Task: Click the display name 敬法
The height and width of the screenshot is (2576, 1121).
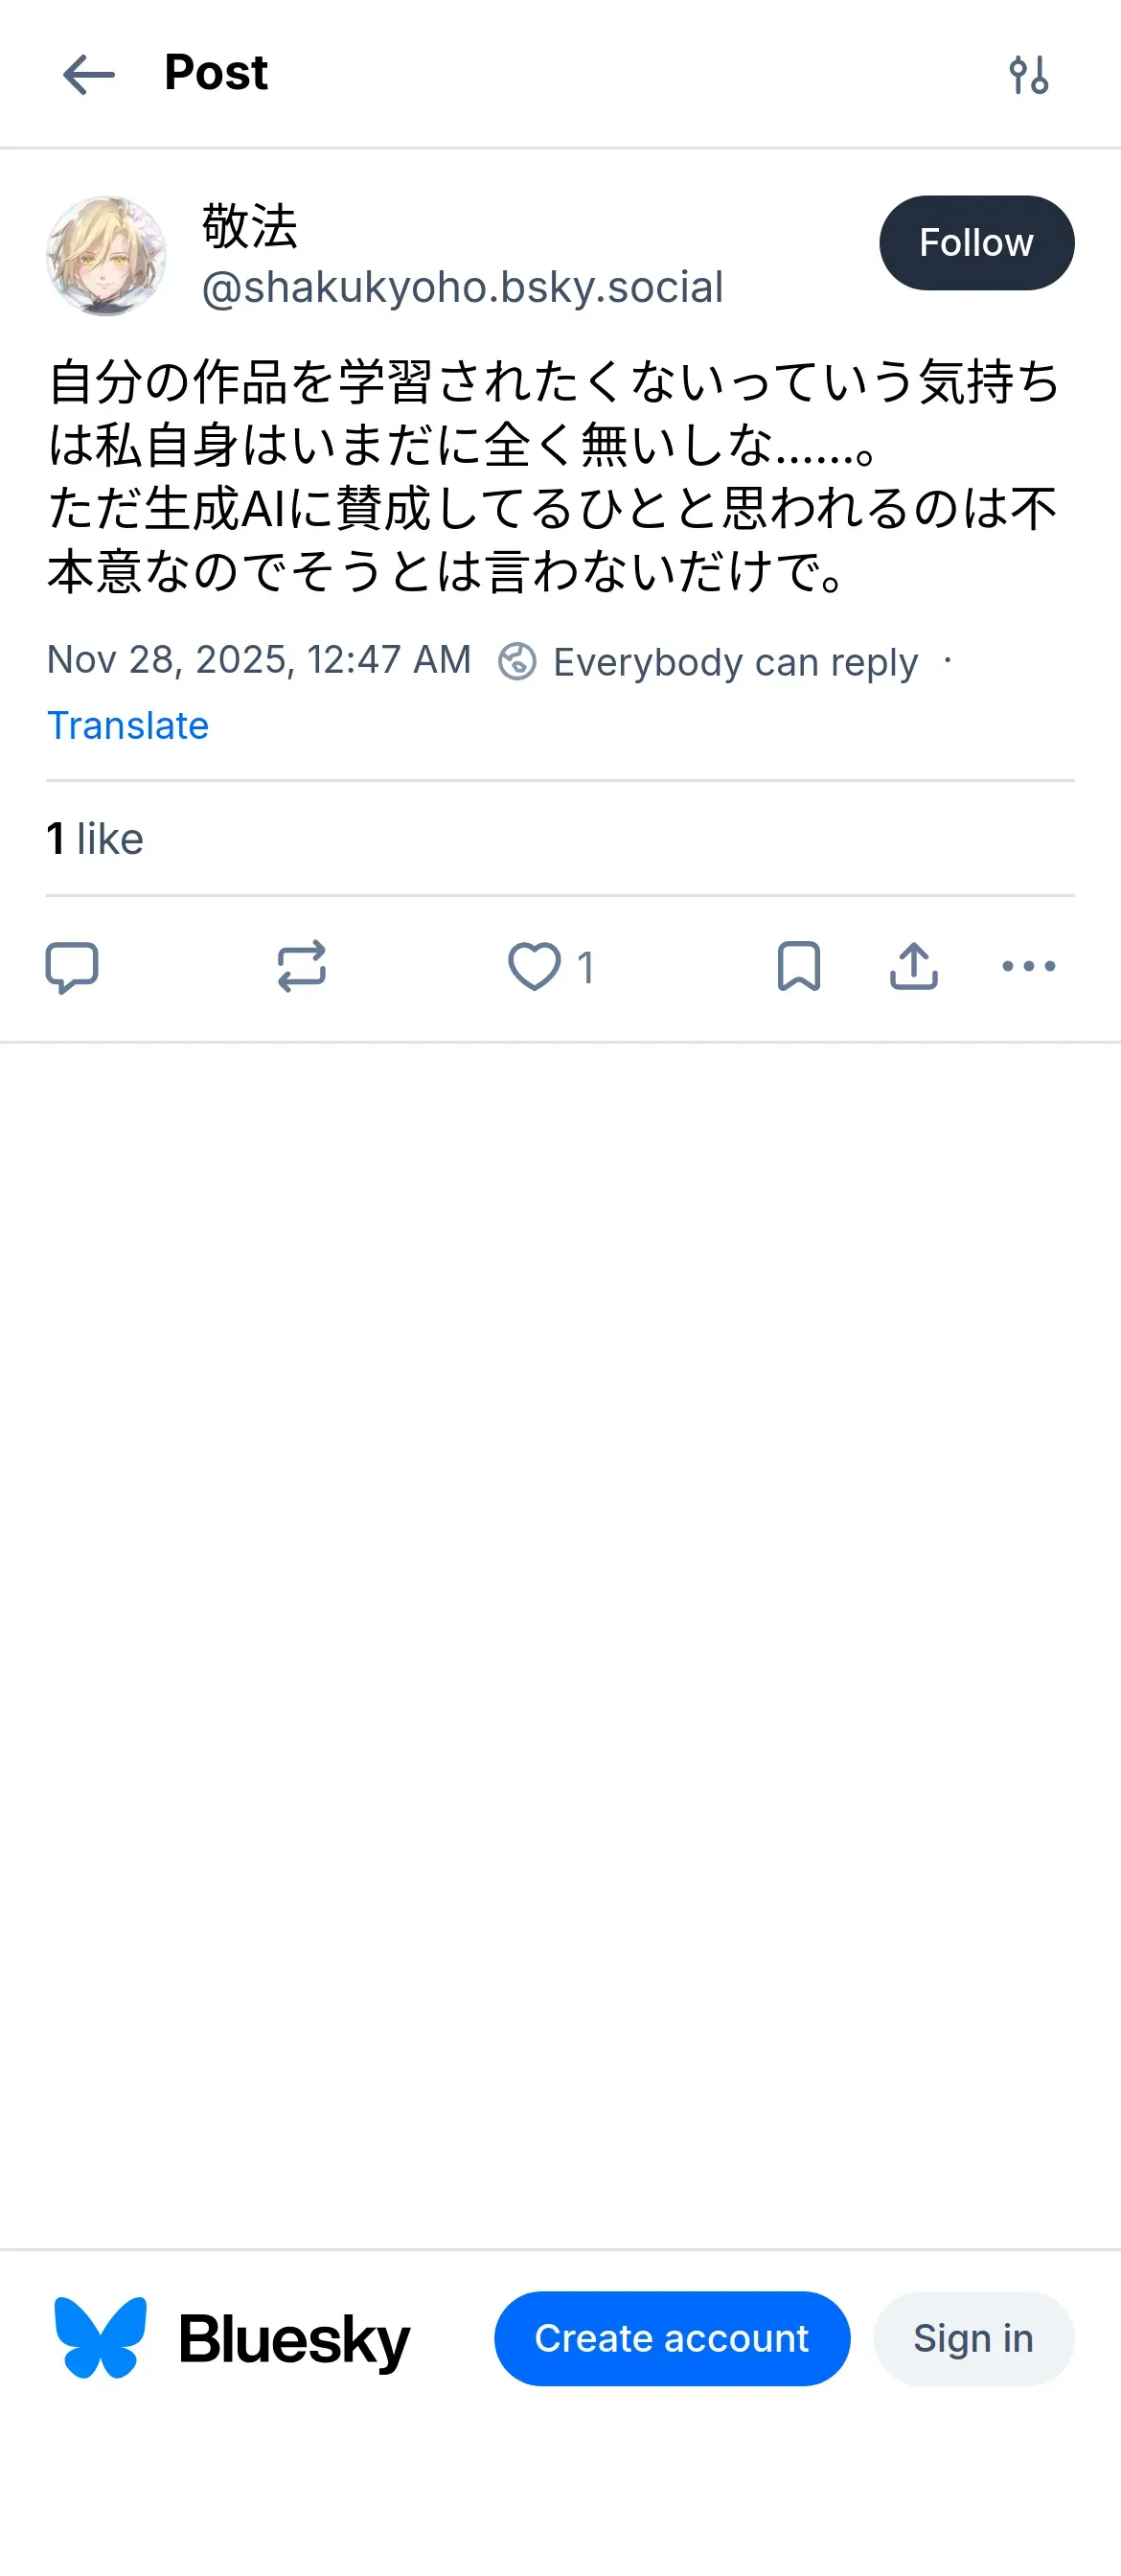Action: [250, 226]
